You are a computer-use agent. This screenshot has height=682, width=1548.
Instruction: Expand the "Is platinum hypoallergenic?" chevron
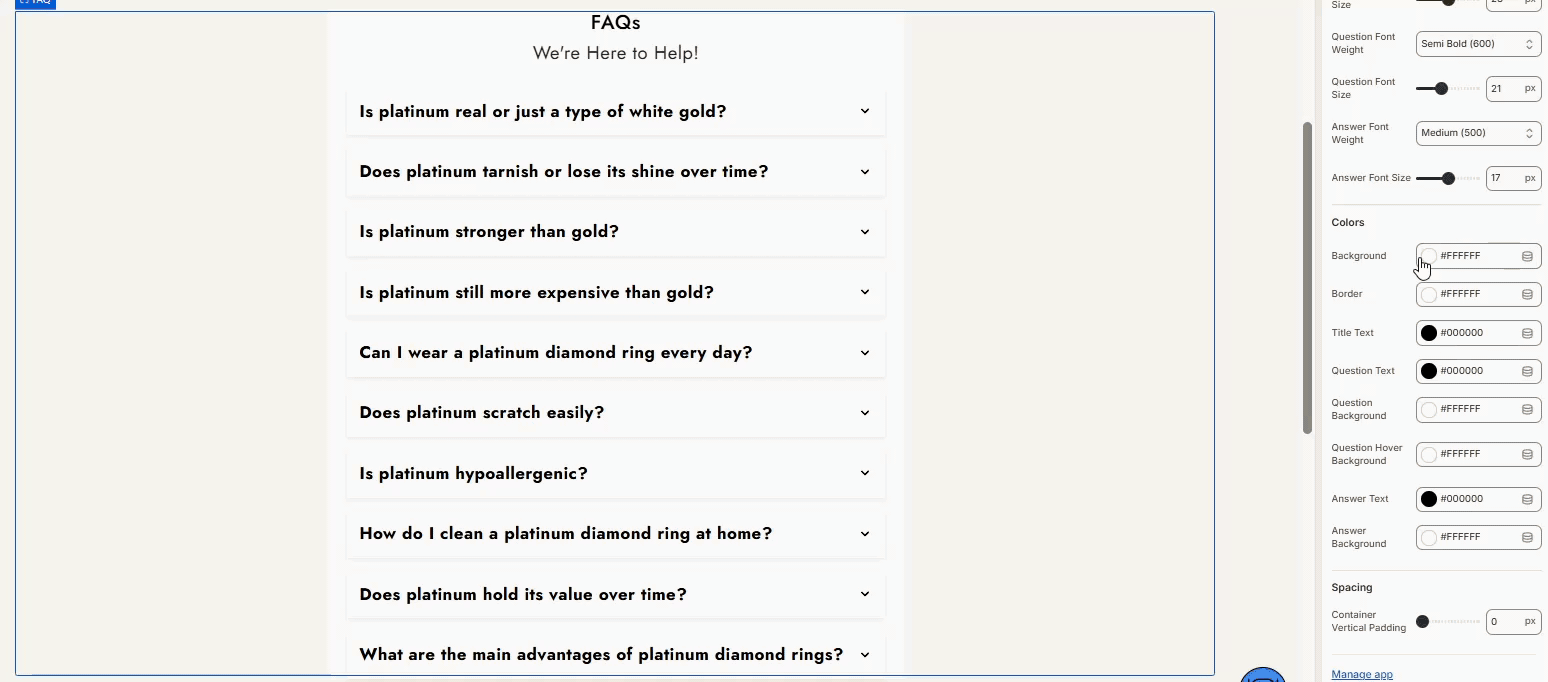coord(865,473)
